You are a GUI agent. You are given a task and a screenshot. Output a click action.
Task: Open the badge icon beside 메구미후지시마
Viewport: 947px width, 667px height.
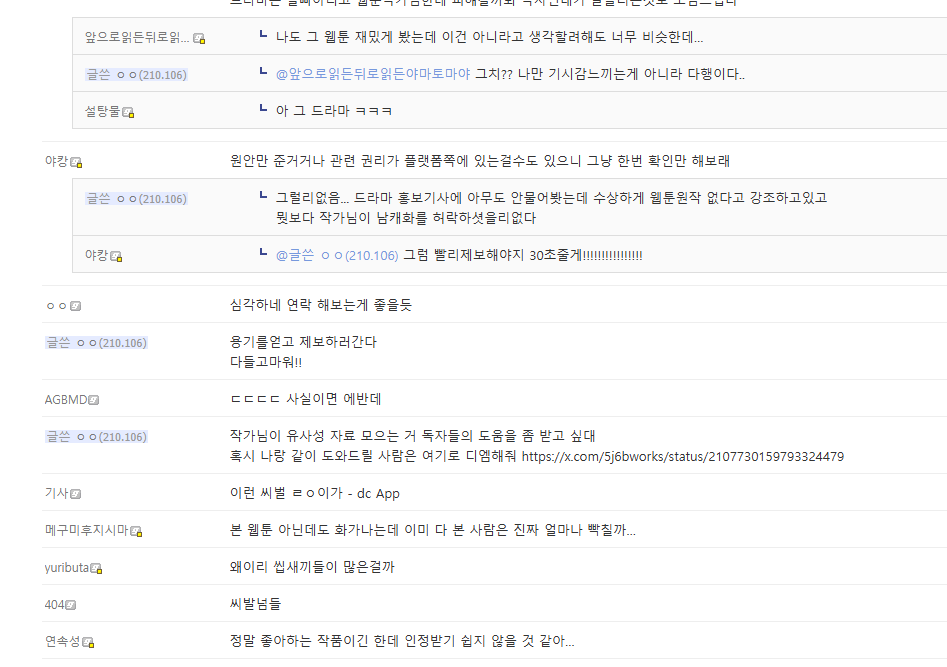(136, 532)
